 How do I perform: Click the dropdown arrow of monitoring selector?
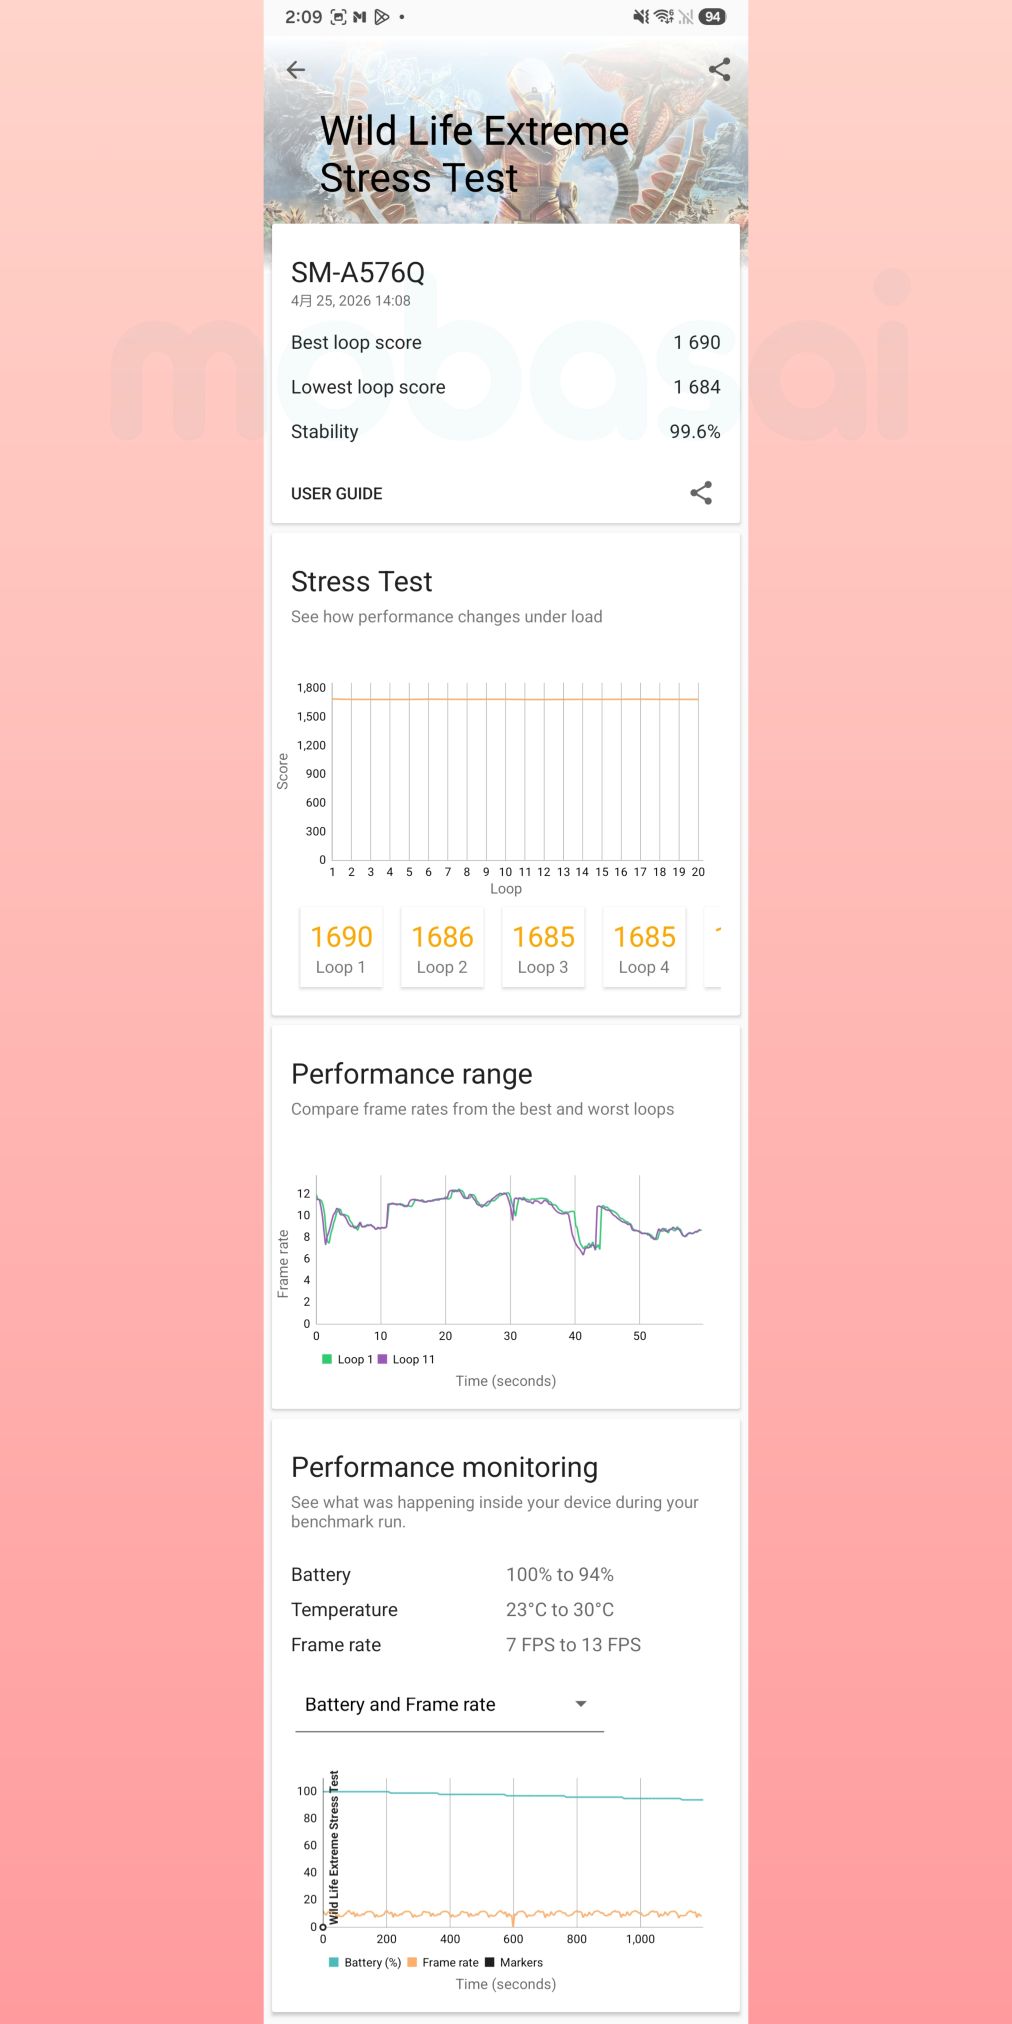[x=581, y=1704]
